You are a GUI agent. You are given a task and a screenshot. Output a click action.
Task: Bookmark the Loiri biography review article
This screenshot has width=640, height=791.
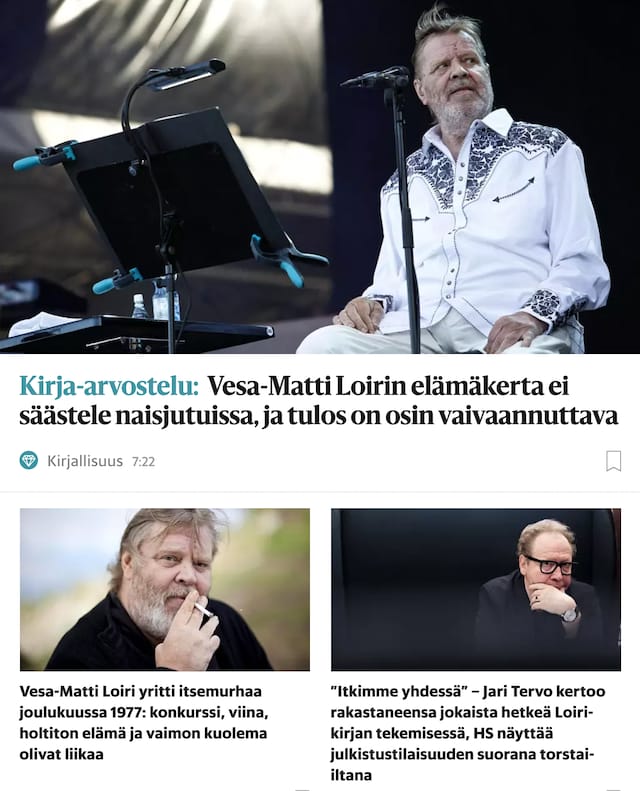pyautogui.click(x=613, y=461)
